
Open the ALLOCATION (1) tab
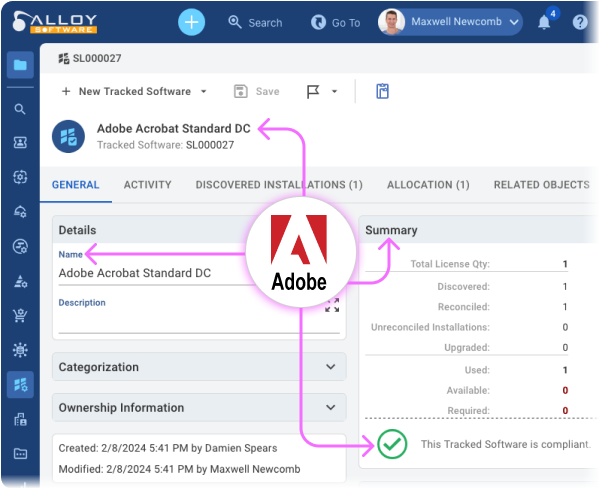point(428,185)
